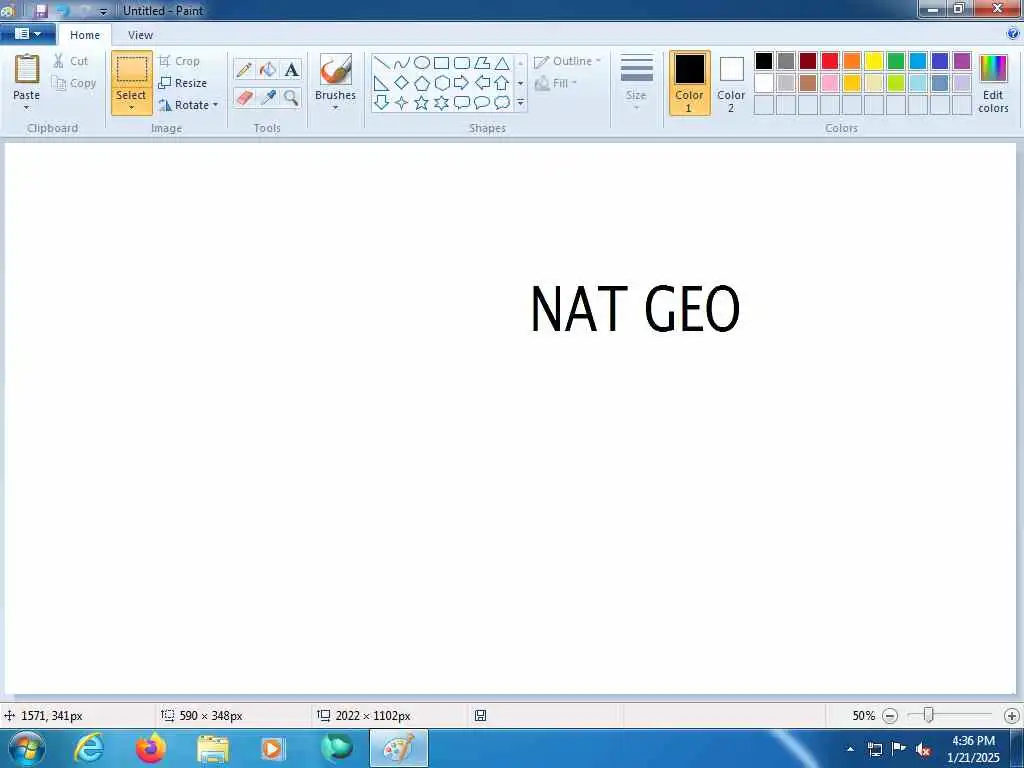Choose the Polygon shape

click(x=482, y=63)
